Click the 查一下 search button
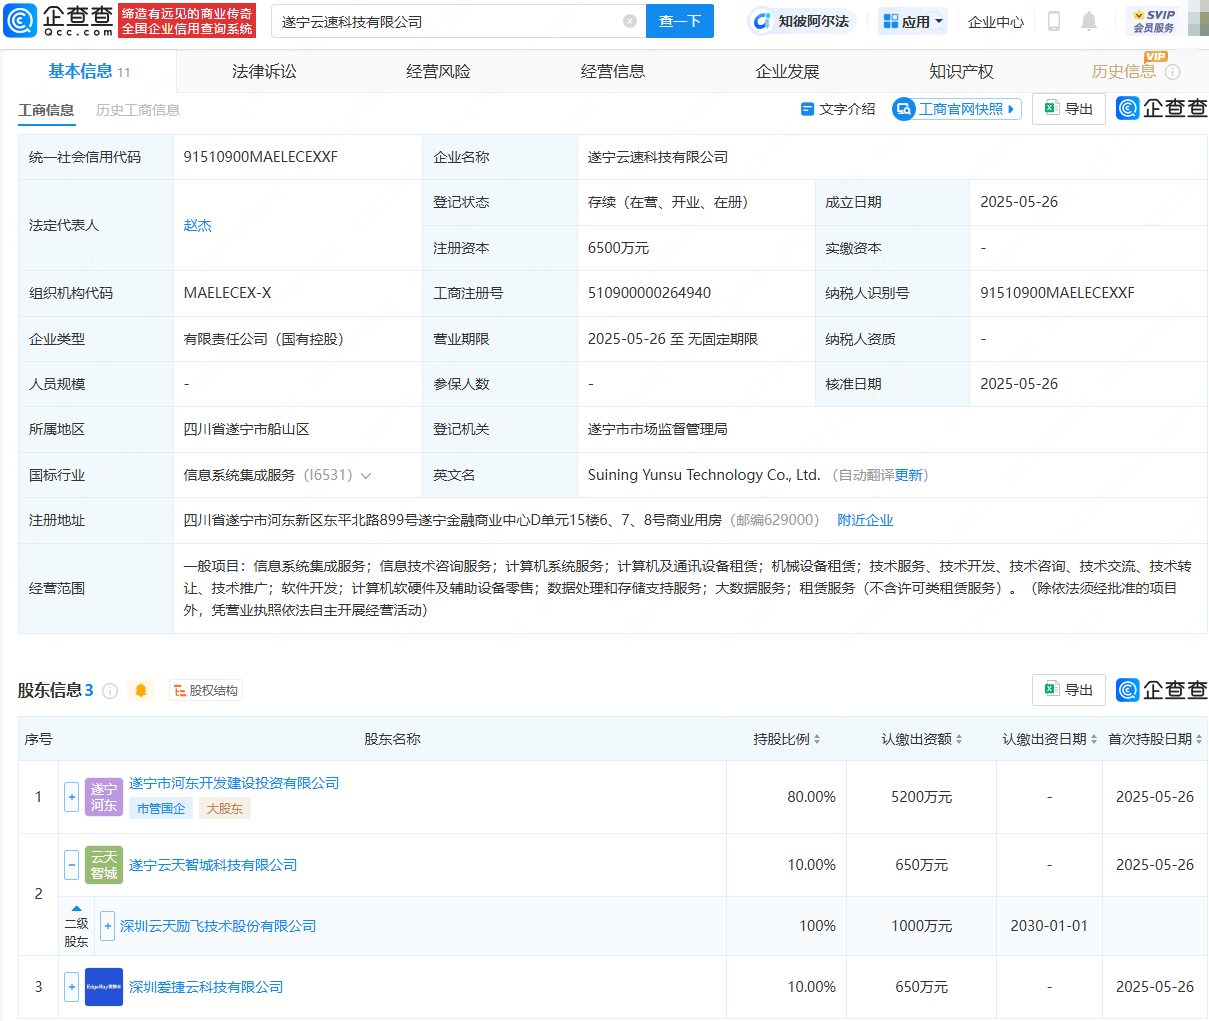 (x=680, y=21)
